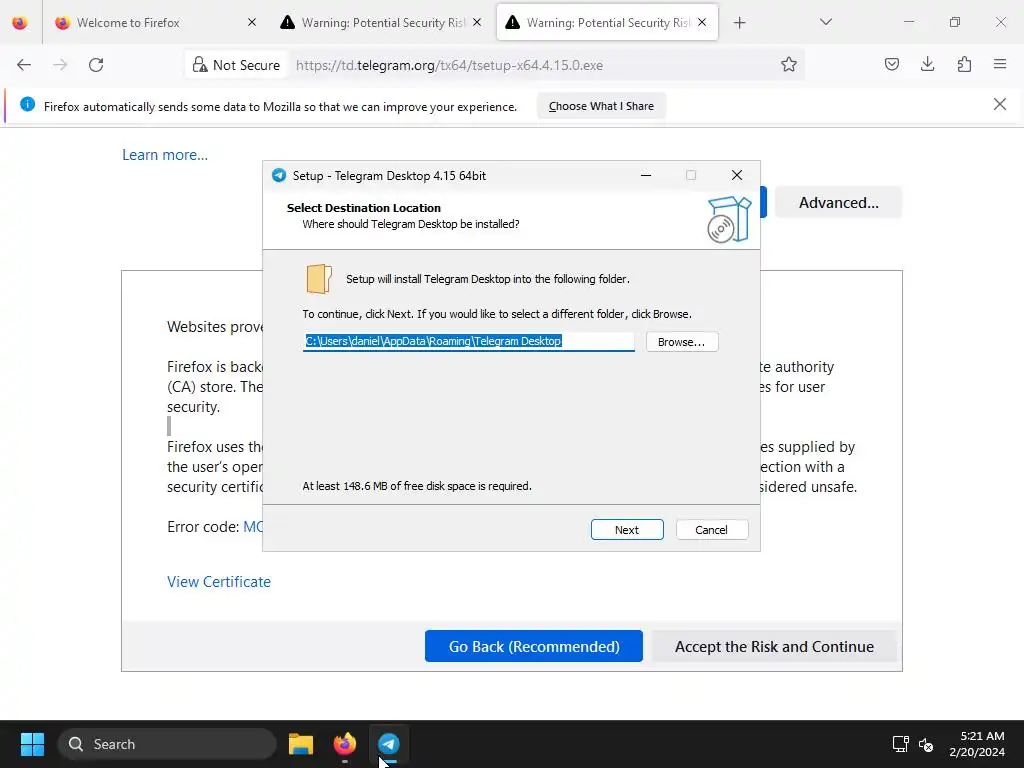Open the clock and date panel

pos(977,744)
